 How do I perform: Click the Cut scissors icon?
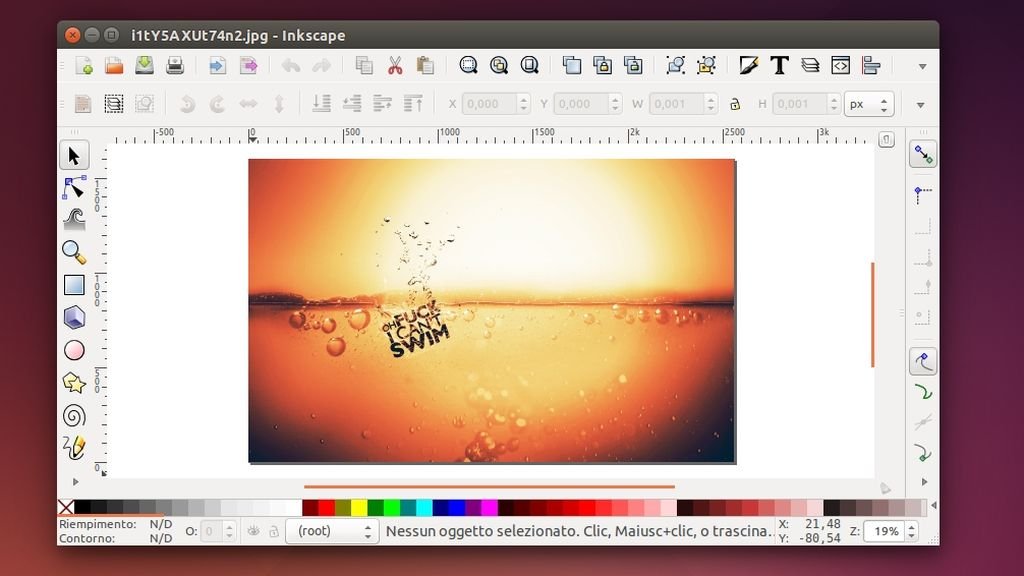394,66
